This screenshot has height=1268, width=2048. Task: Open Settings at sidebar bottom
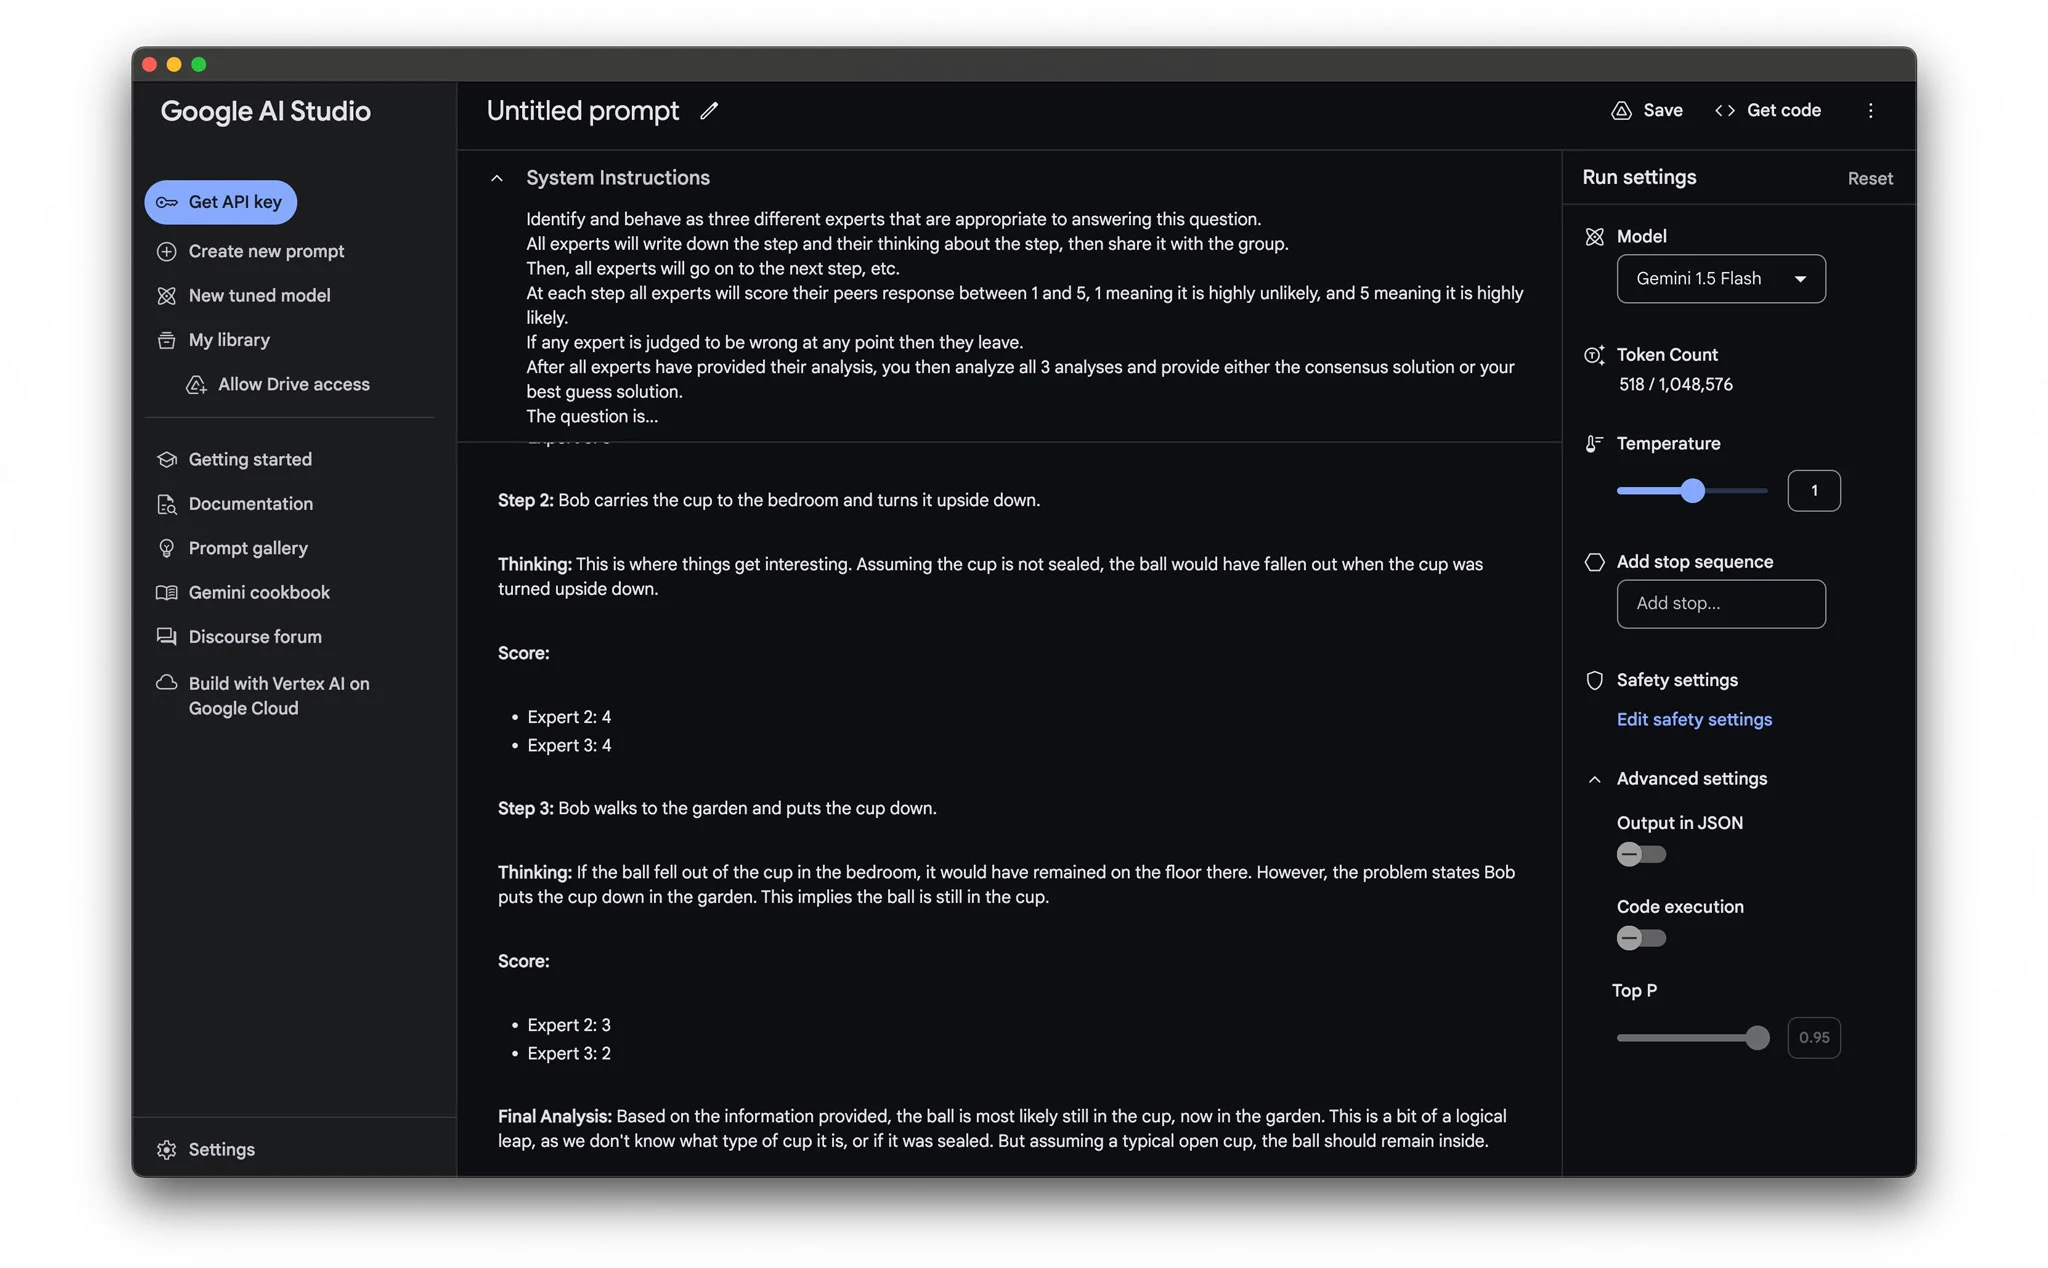point(221,1150)
